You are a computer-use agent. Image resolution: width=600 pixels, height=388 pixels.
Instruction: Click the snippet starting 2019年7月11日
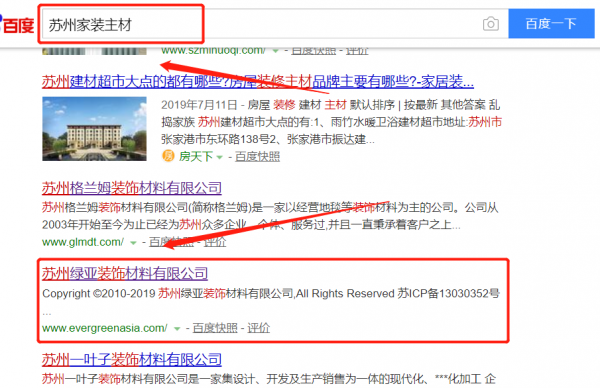pos(331,122)
